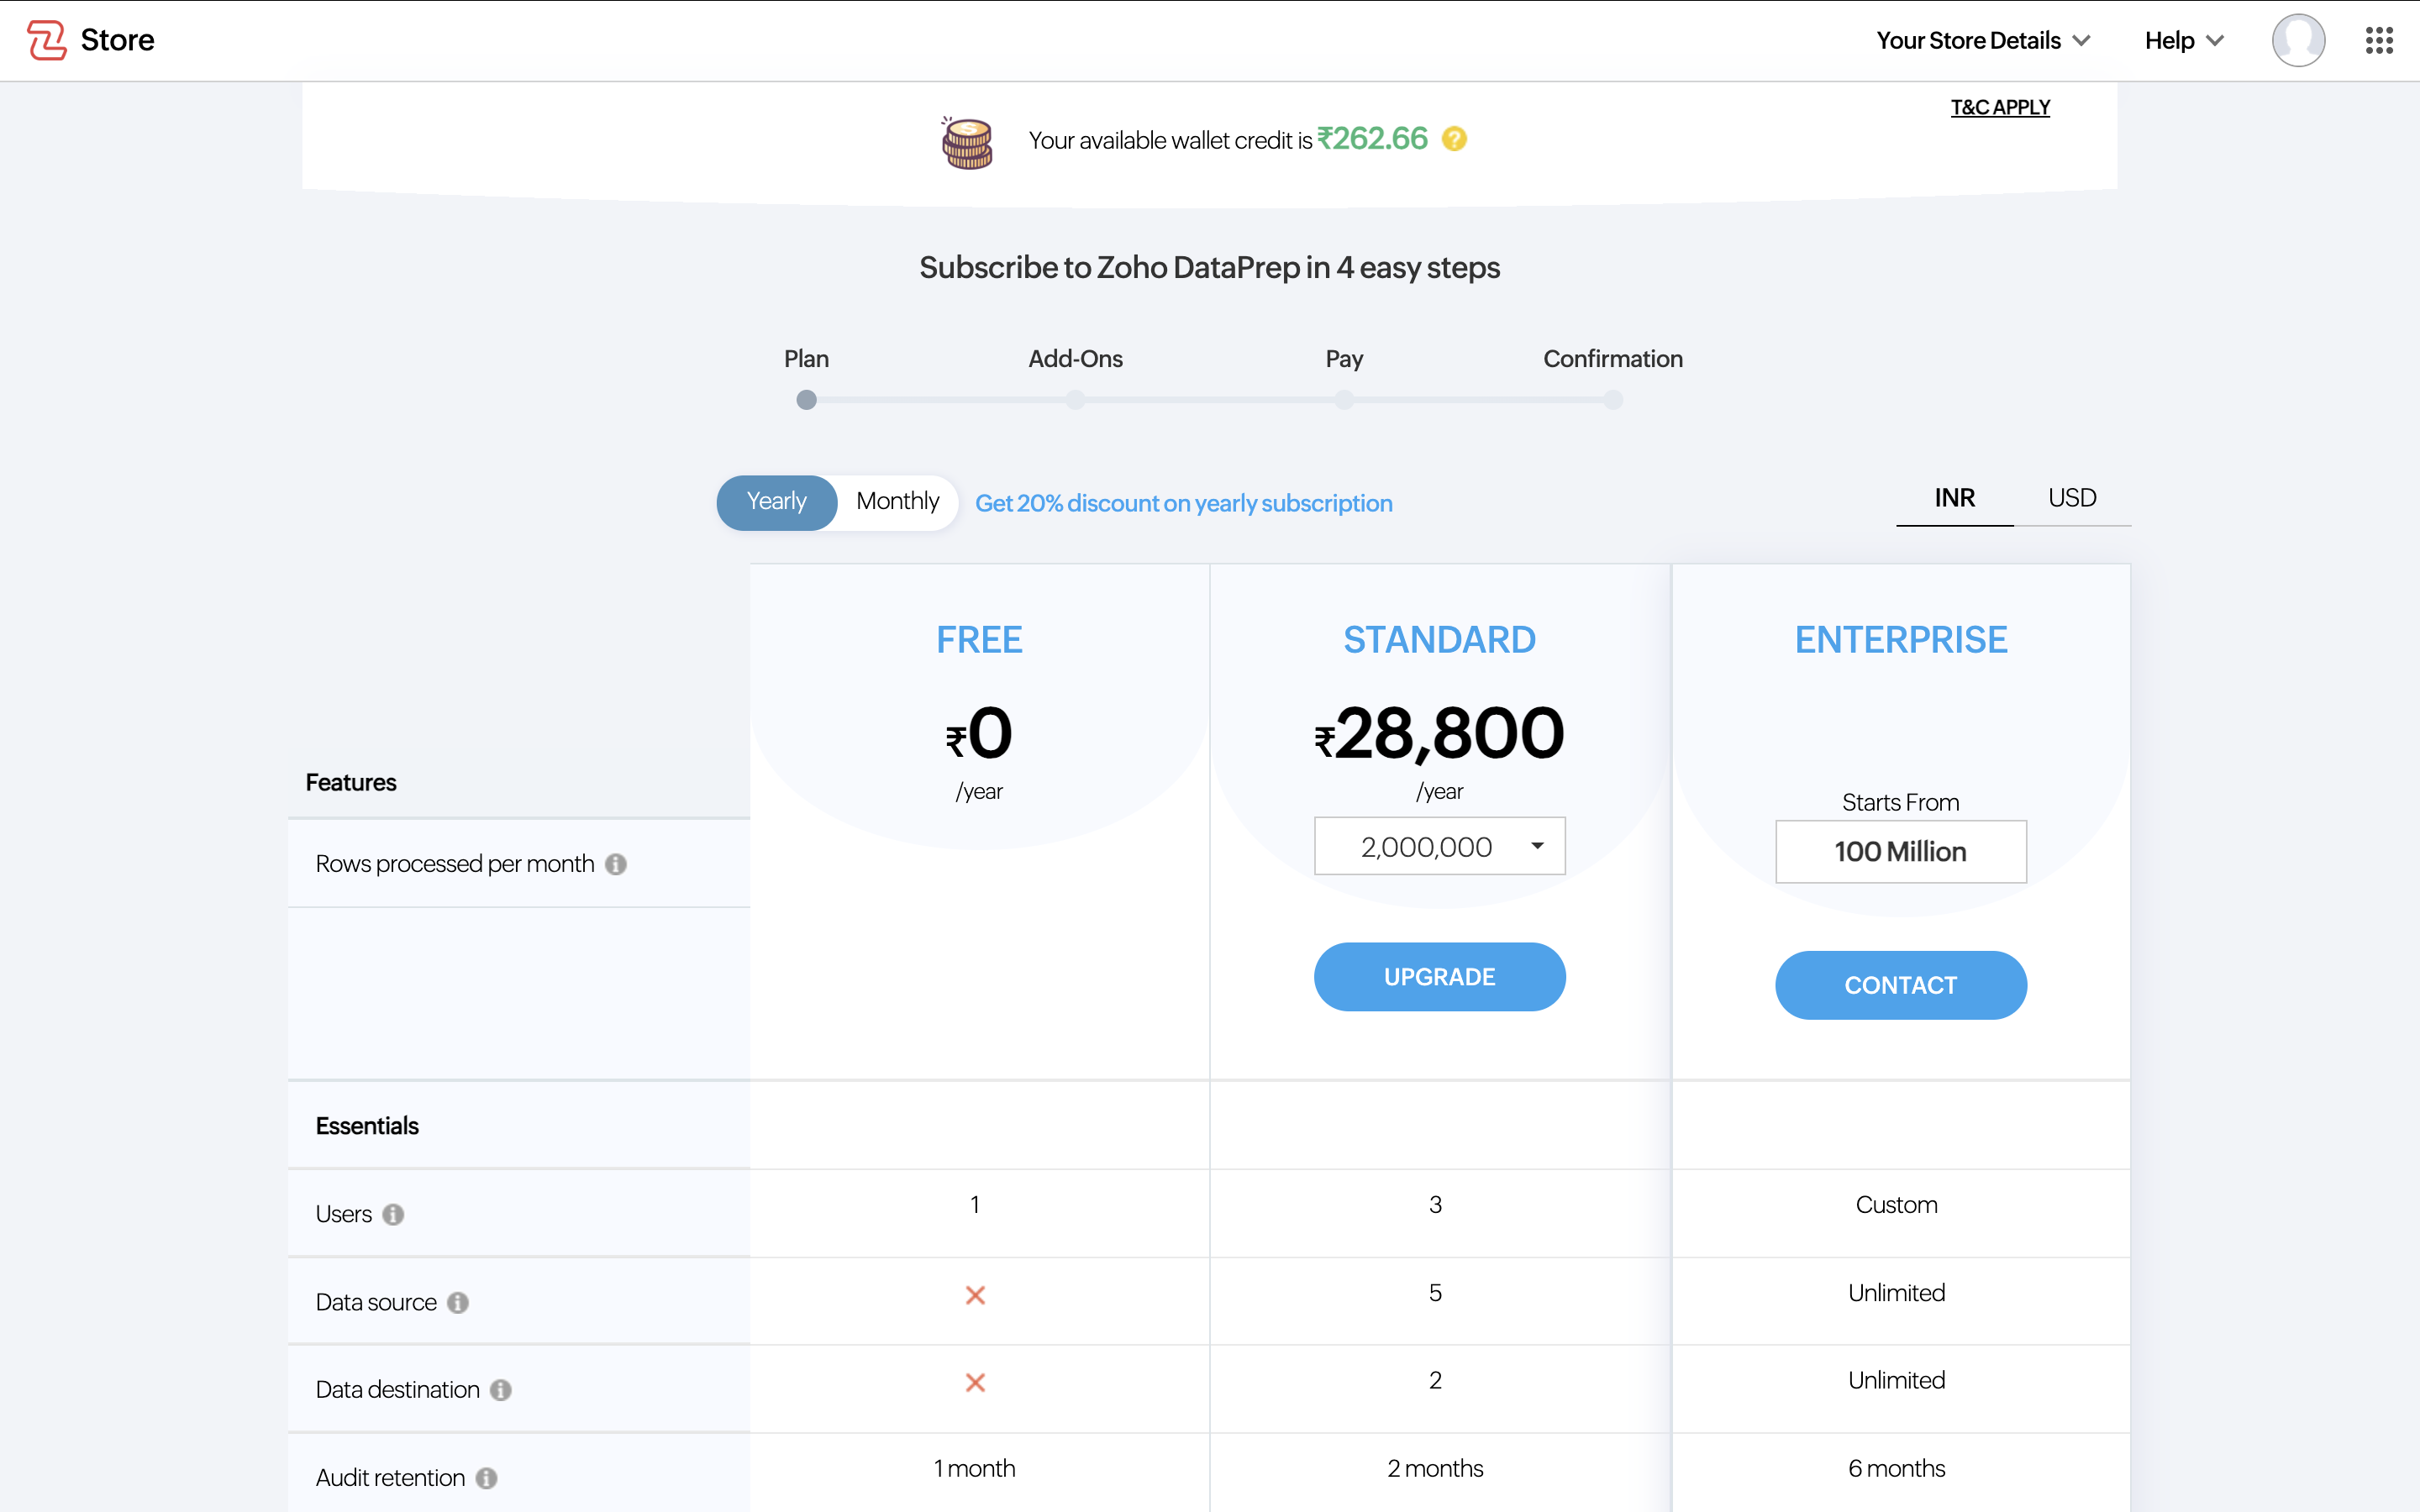Viewport: 2420px width, 1512px height.
Task: Click the Zoho Store logo icon
Action: [x=46, y=40]
